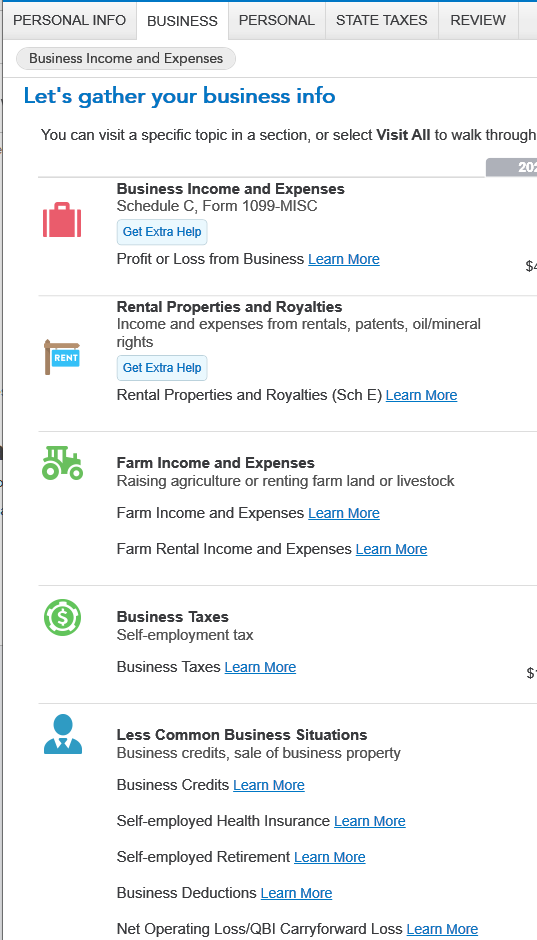Open Learn More for Business Credits
This screenshot has height=940, width=537.
coord(268,785)
